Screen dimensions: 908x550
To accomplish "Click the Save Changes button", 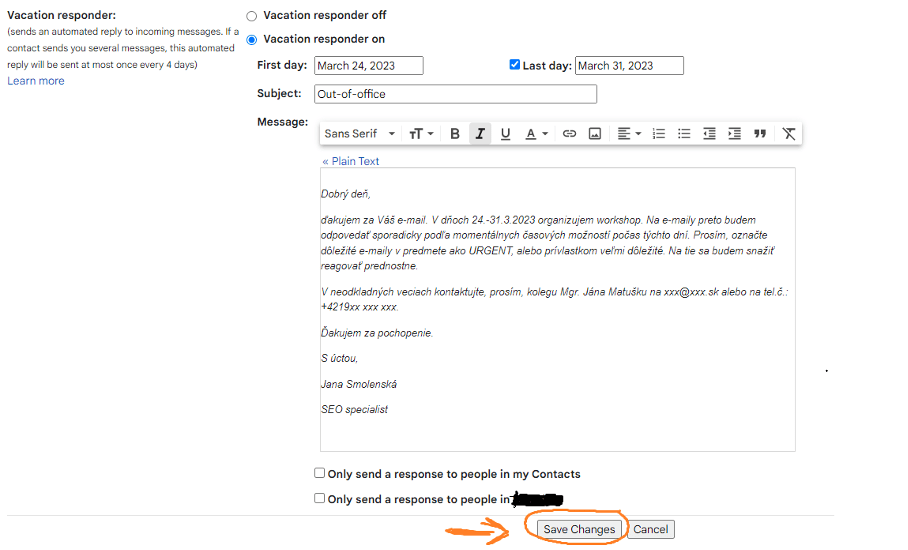I will tap(579, 529).
